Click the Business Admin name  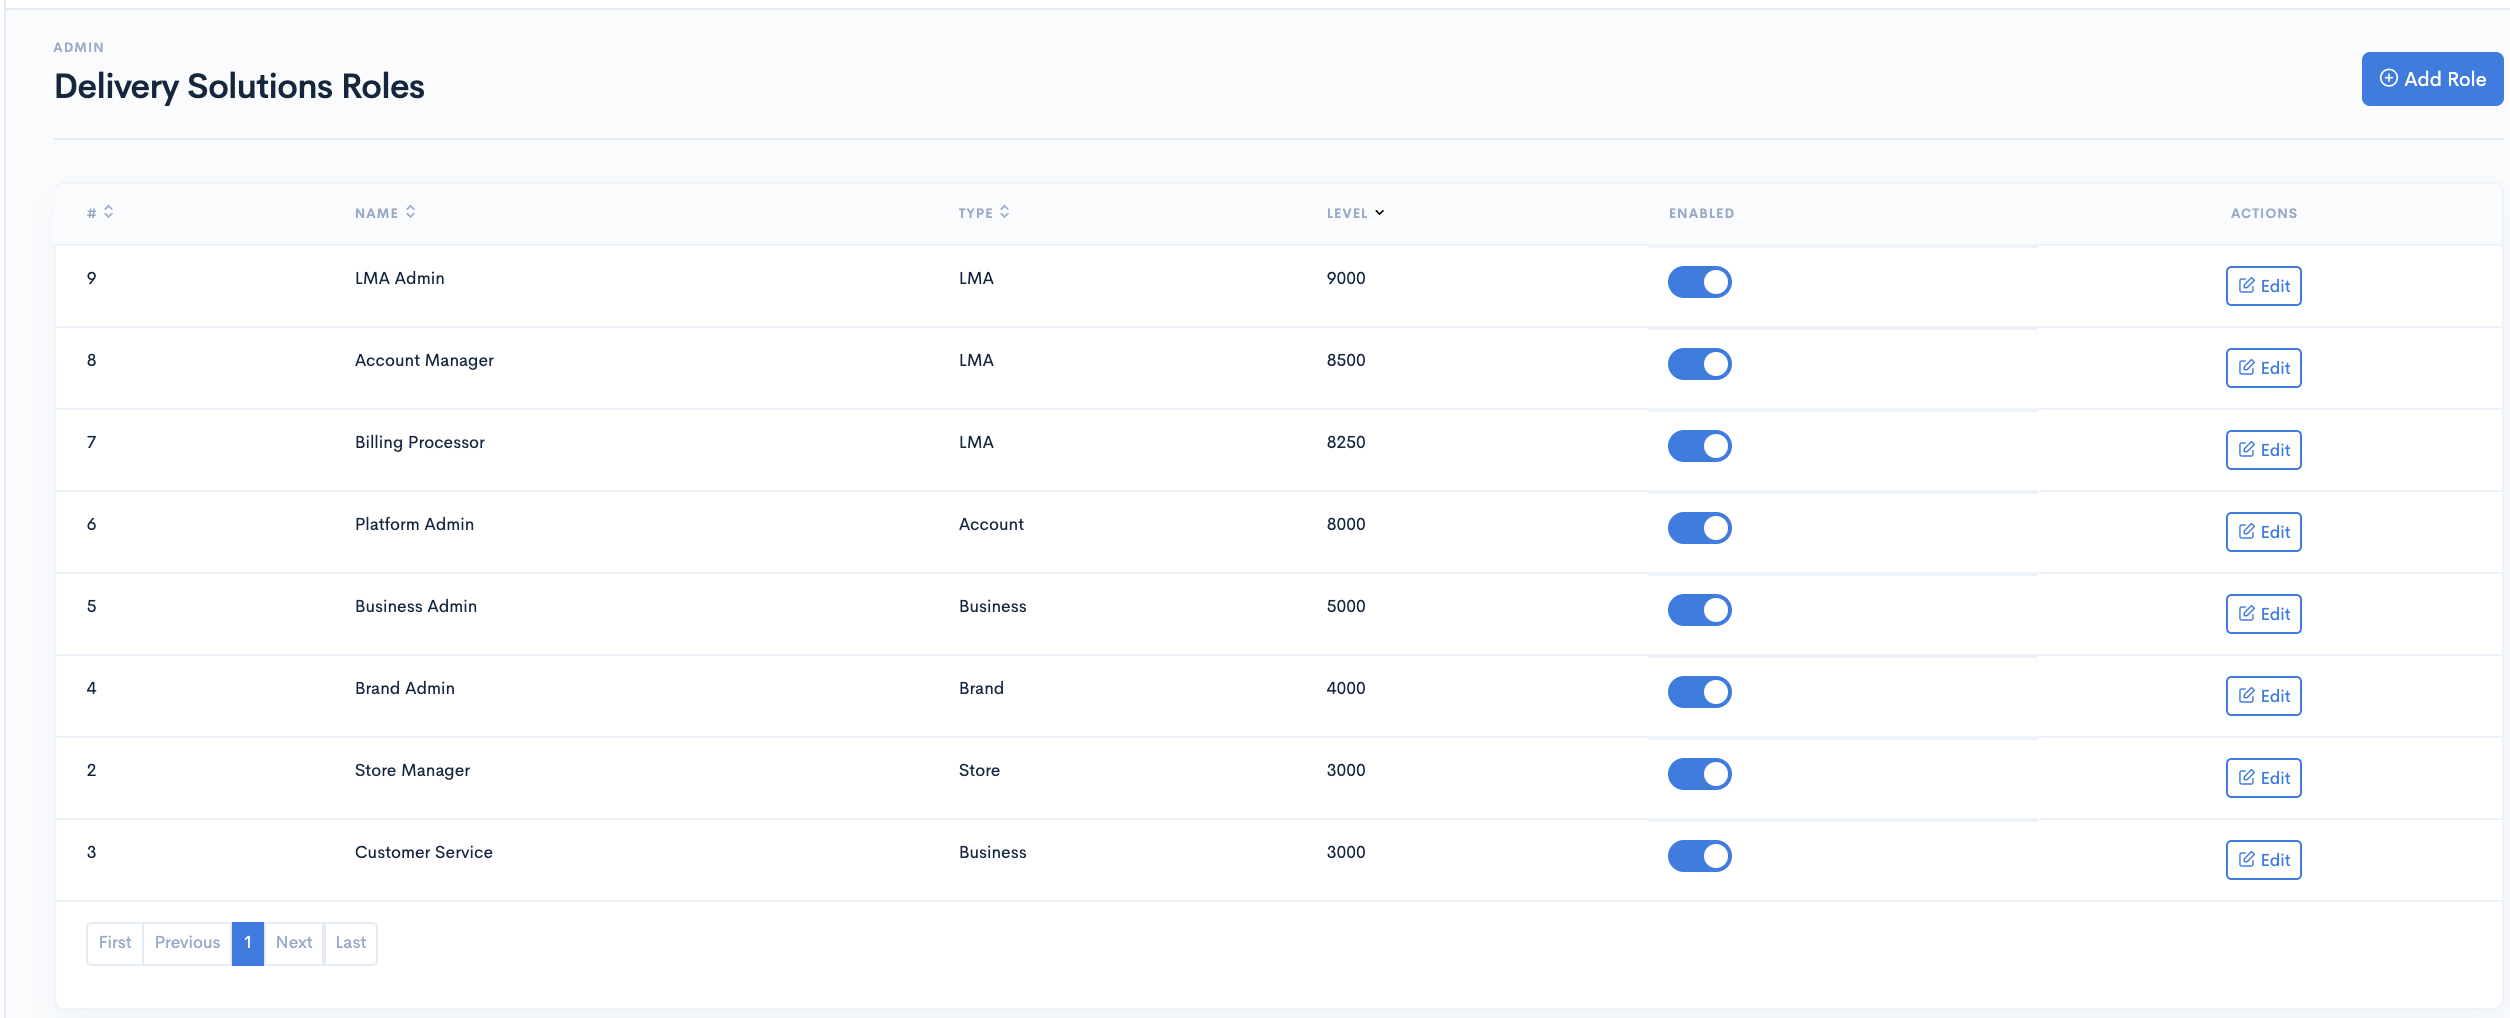[415, 606]
